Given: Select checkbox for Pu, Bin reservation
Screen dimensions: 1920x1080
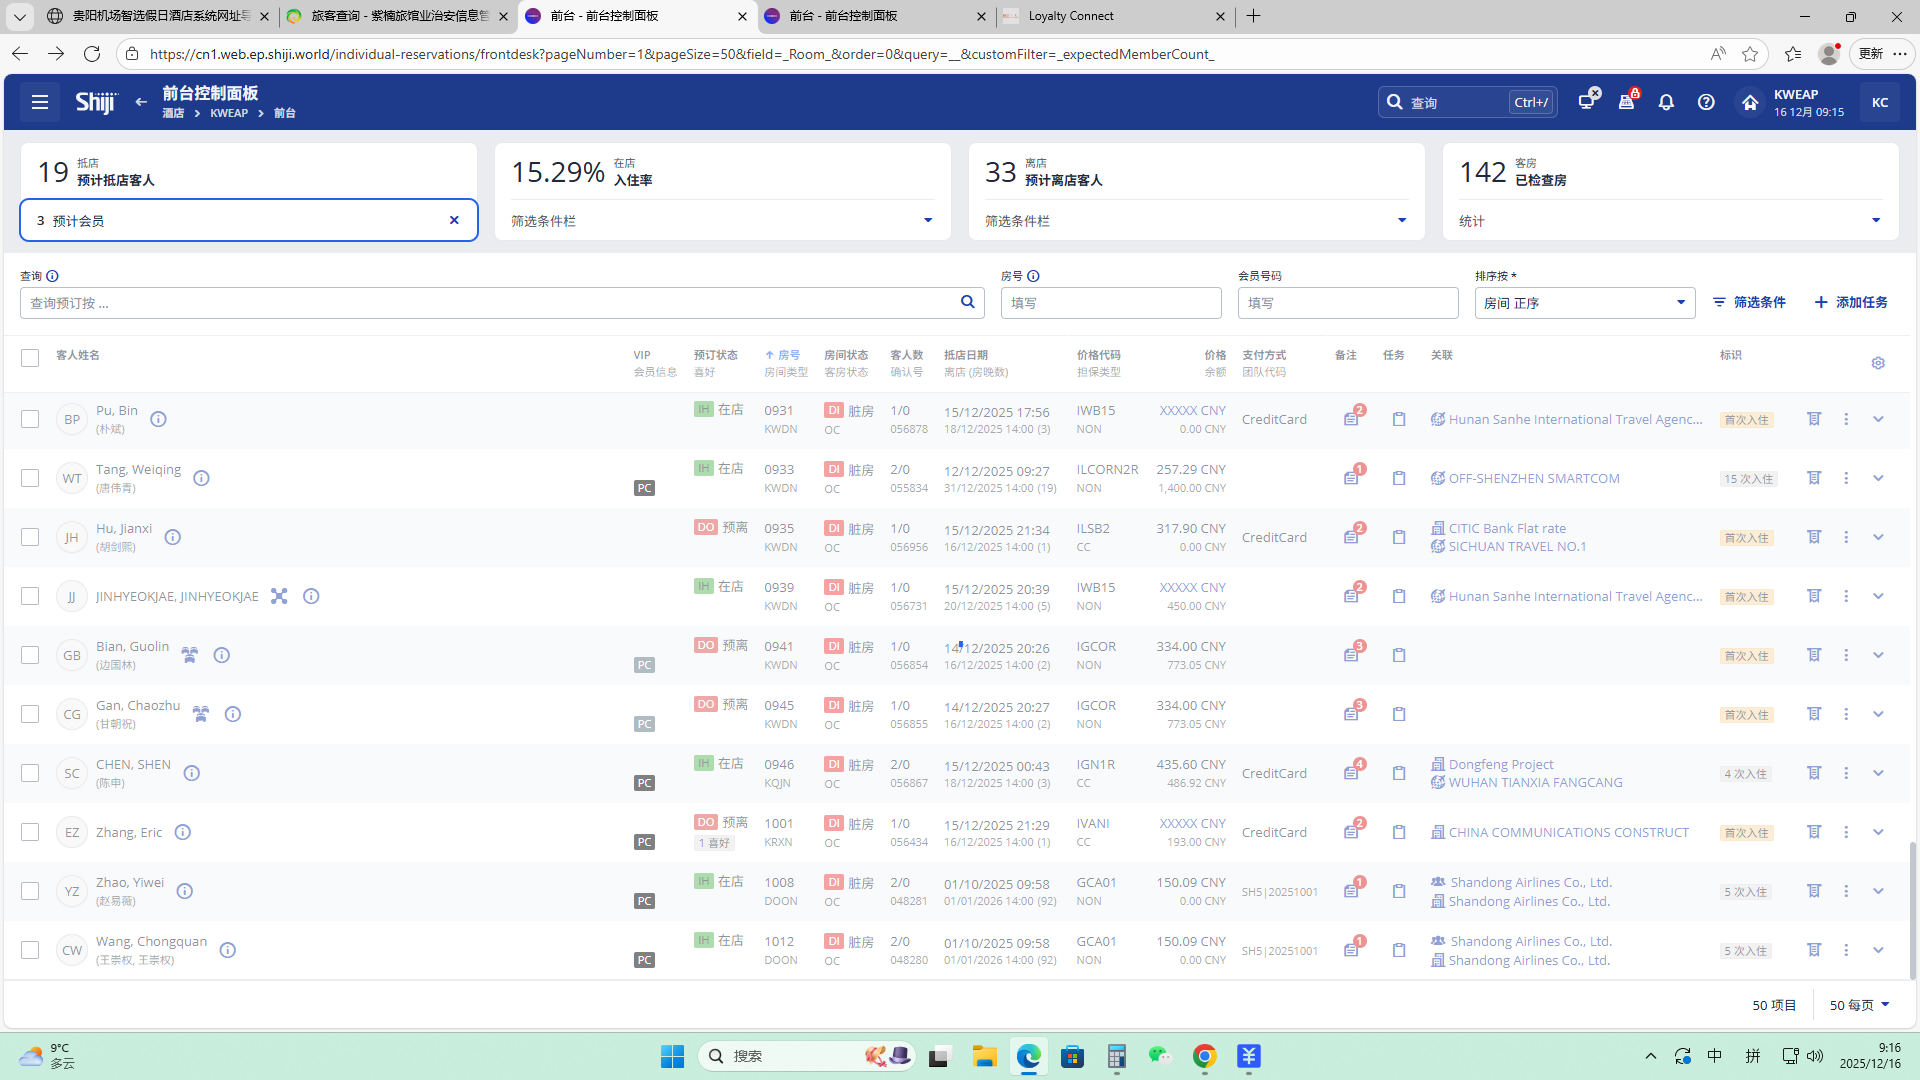Looking at the screenshot, I should (x=30, y=419).
